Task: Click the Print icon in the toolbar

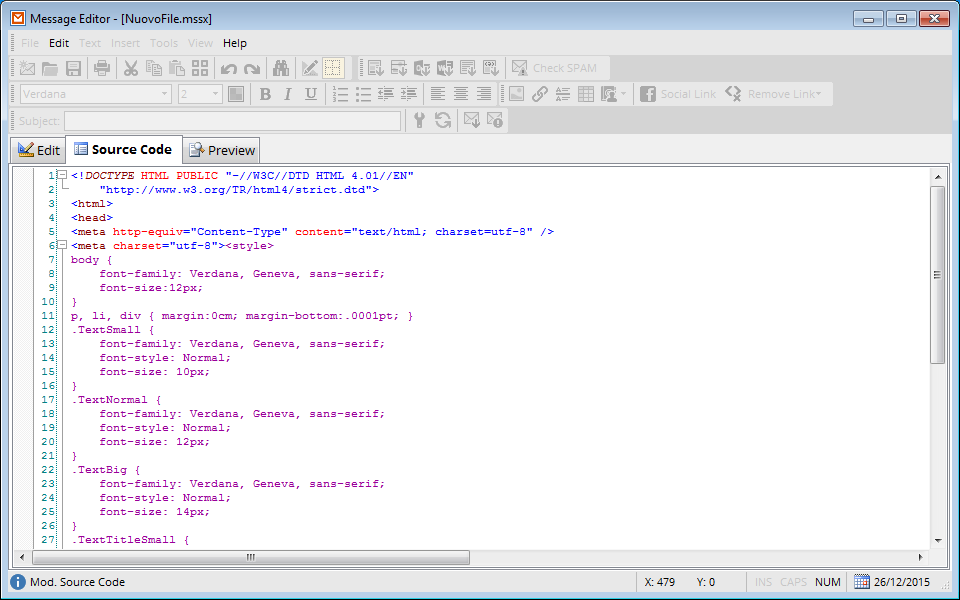Action: point(101,68)
